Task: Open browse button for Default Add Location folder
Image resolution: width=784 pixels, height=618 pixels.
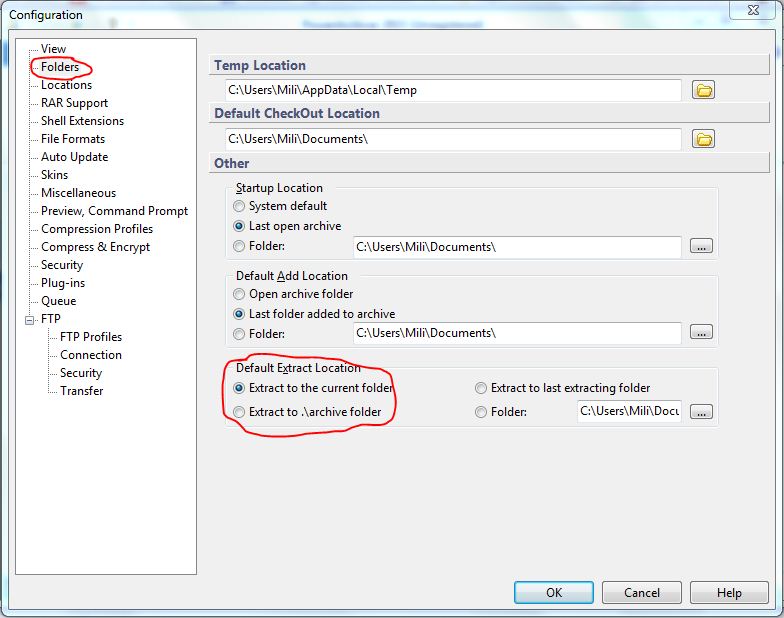Action: [x=702, y=332]
